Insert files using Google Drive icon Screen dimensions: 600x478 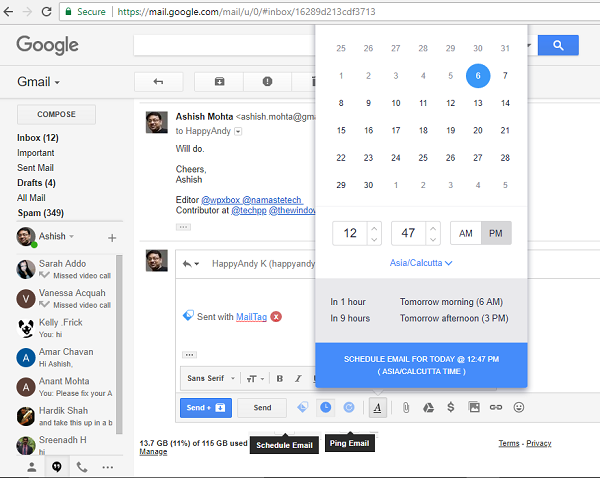pyautogui.click(x=428, y=408)
